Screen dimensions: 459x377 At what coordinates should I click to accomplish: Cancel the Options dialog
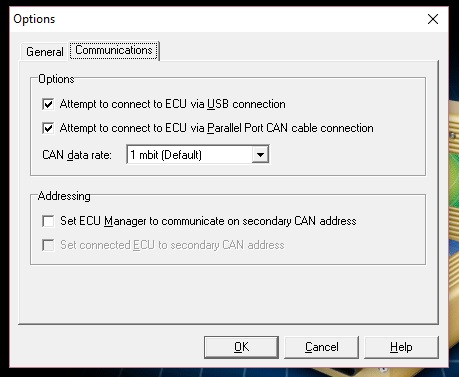[322, 347]
